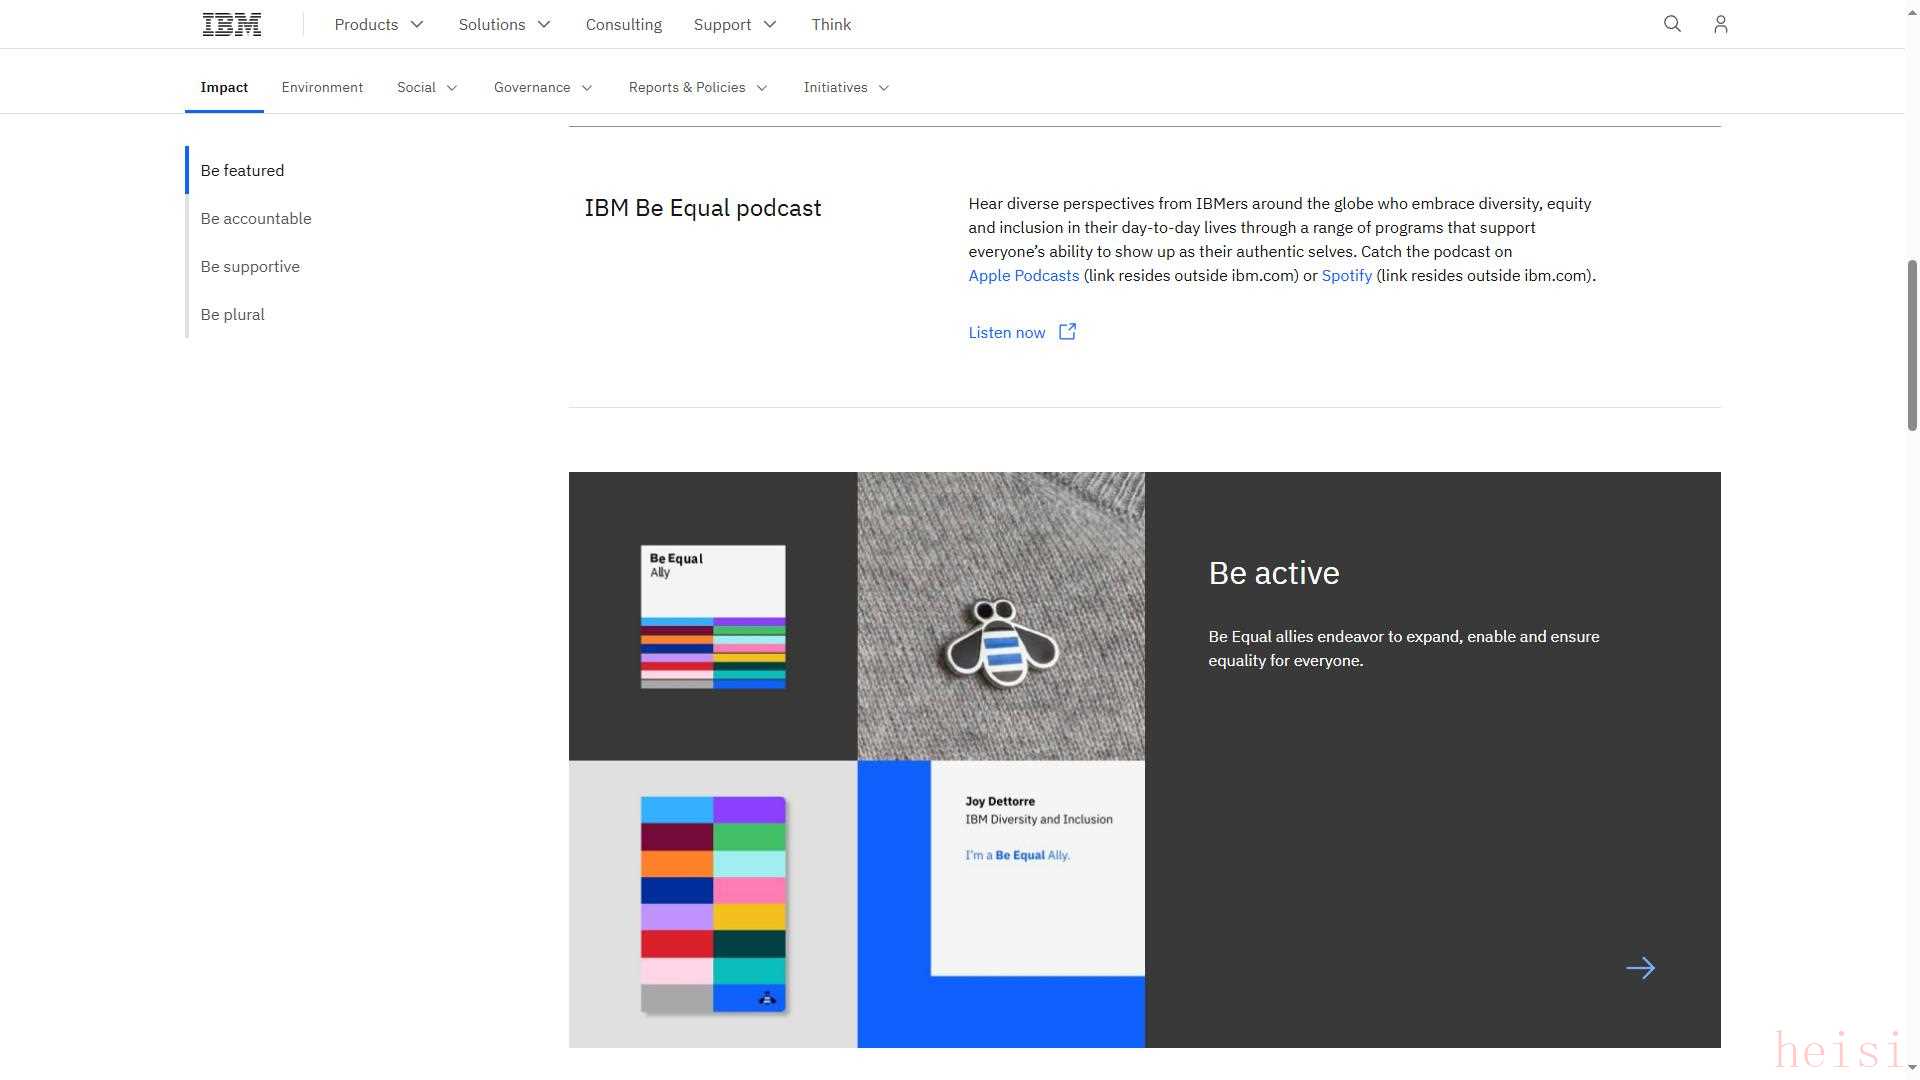
Task: Expand the Products dropdown
Action: pyautogui.click(x=379, y=24)
